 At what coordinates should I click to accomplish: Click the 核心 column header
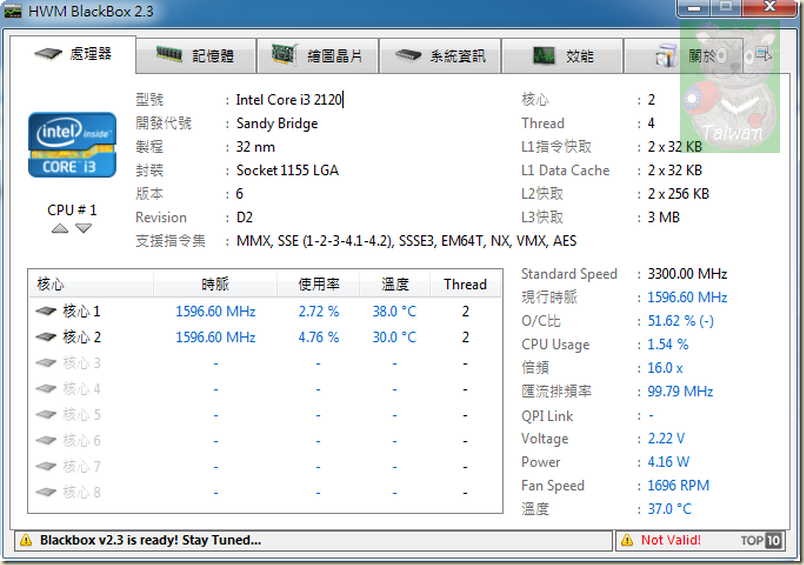[x=91, y=284]
